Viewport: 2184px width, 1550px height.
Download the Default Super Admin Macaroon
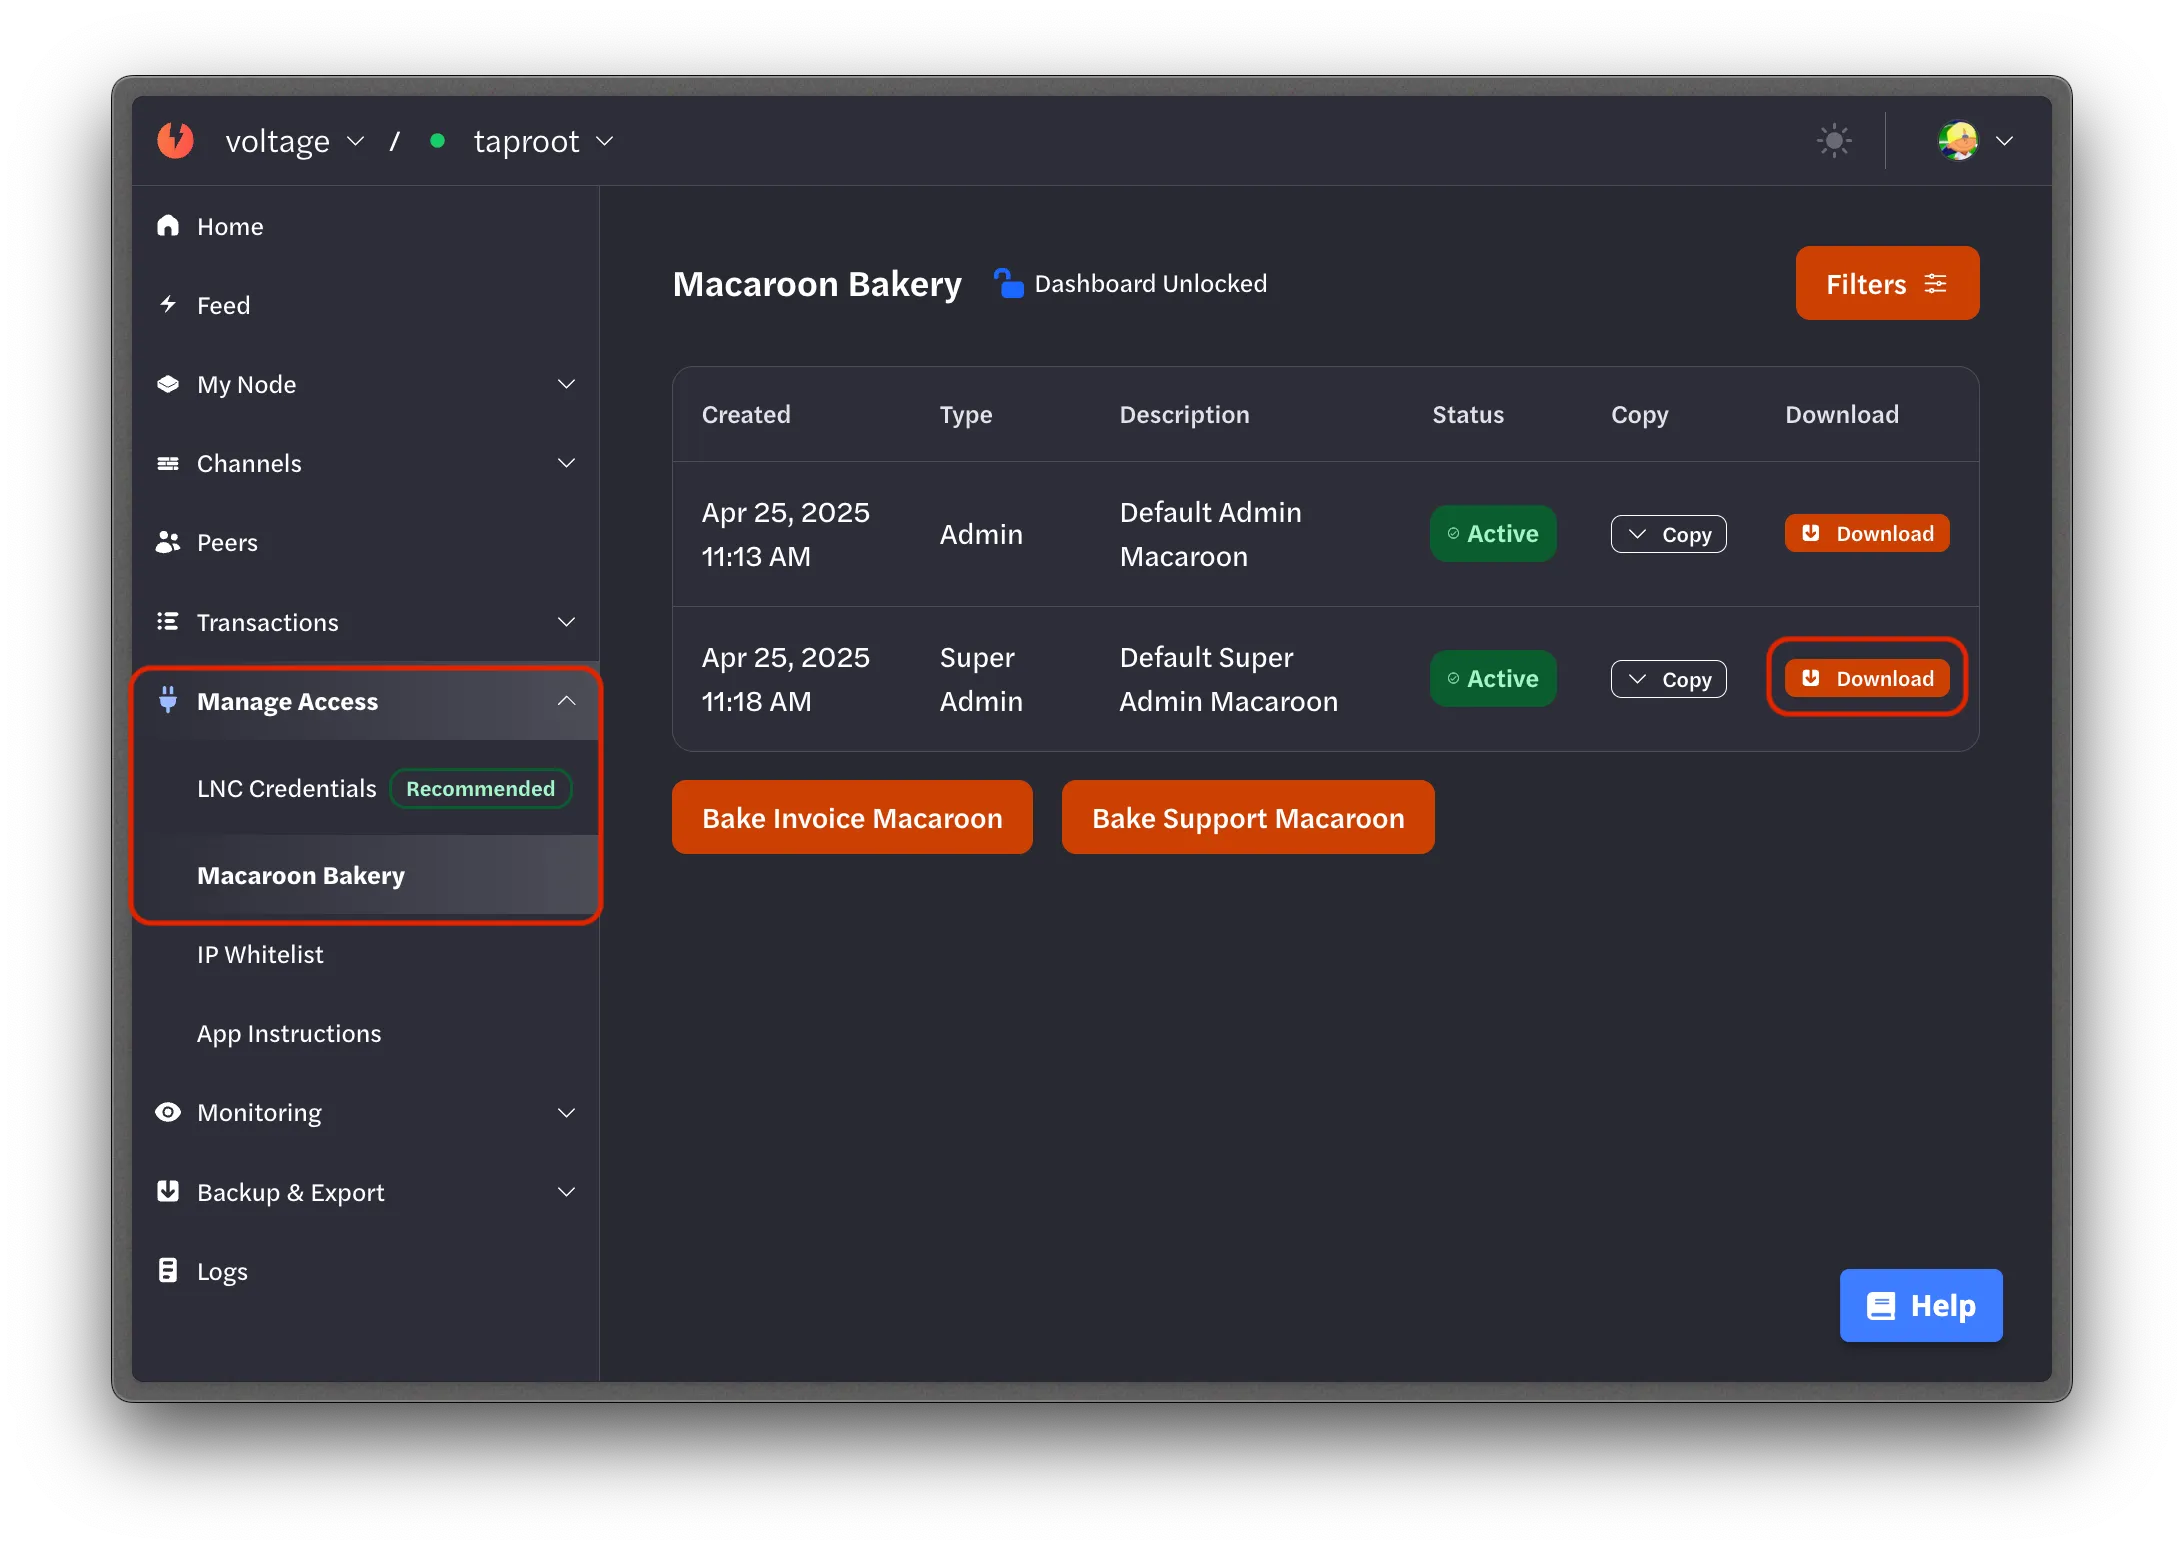point(1865,678)
